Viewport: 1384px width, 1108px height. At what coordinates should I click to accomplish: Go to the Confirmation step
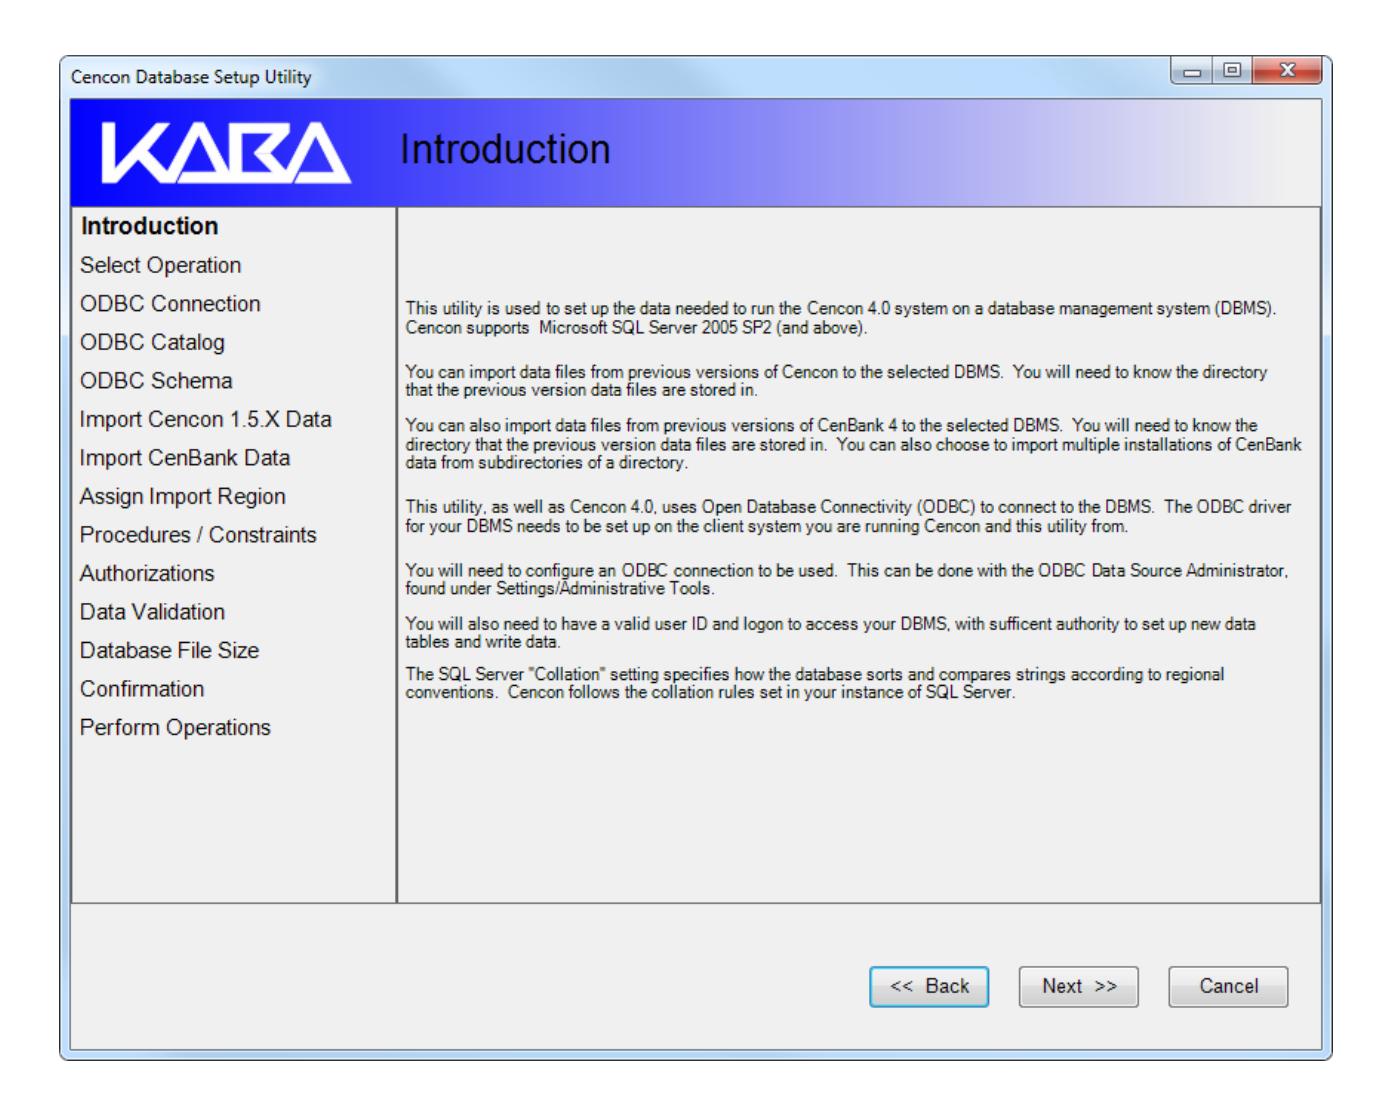point(142,689)
